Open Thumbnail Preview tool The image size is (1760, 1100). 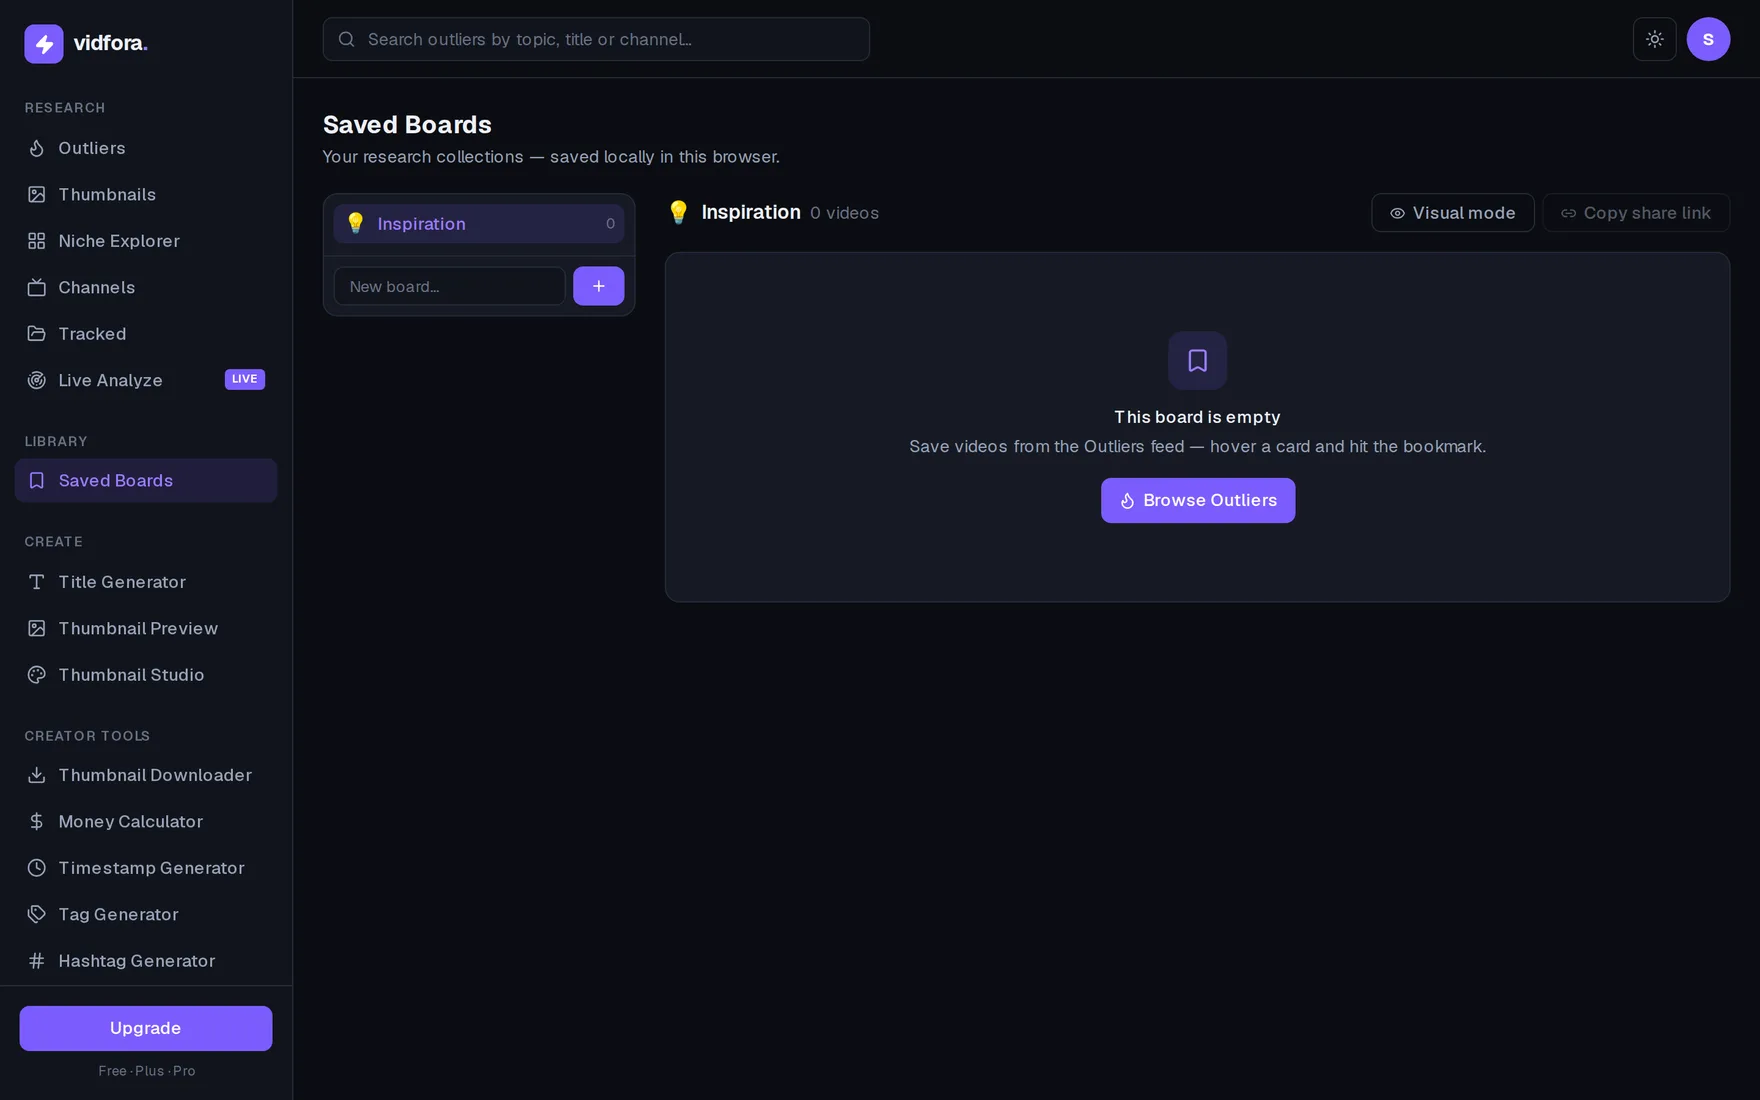(x=146, y=628)
